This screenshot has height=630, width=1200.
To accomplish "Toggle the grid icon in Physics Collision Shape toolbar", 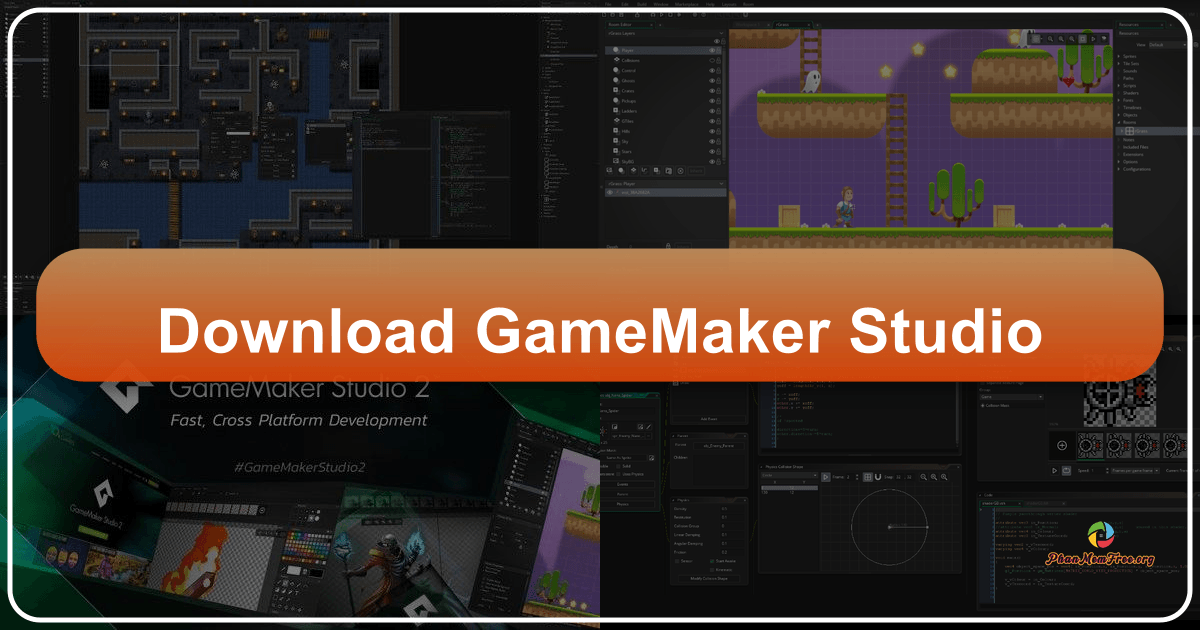I will coord(867,476).
